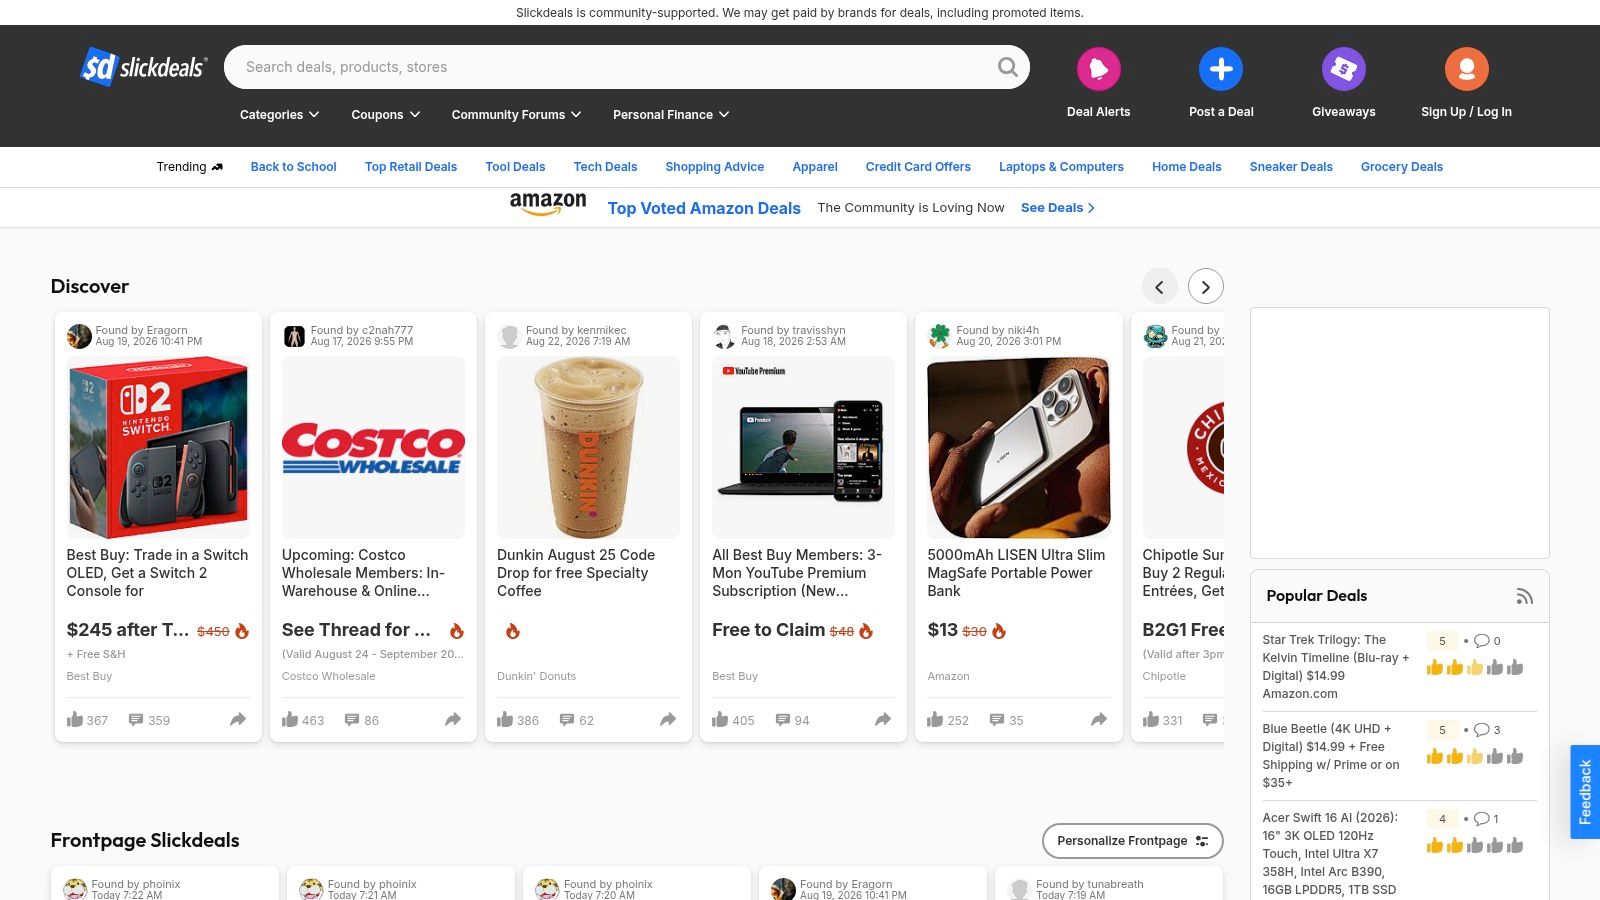The height and width of the screenshot is (900, 1600).
Task: Click the Slickdeals logo
Action: (x=144, y=67)
